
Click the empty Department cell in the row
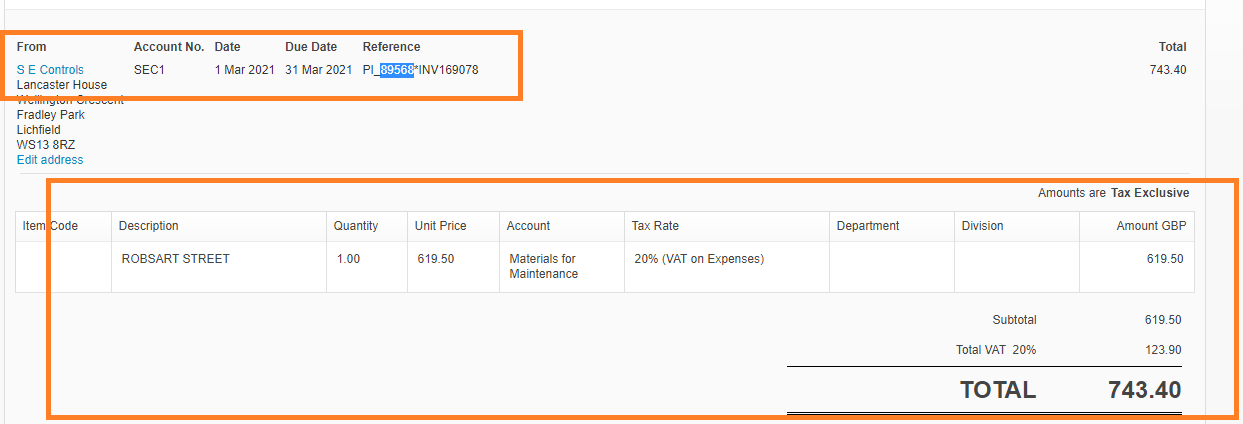coord(891,267)
